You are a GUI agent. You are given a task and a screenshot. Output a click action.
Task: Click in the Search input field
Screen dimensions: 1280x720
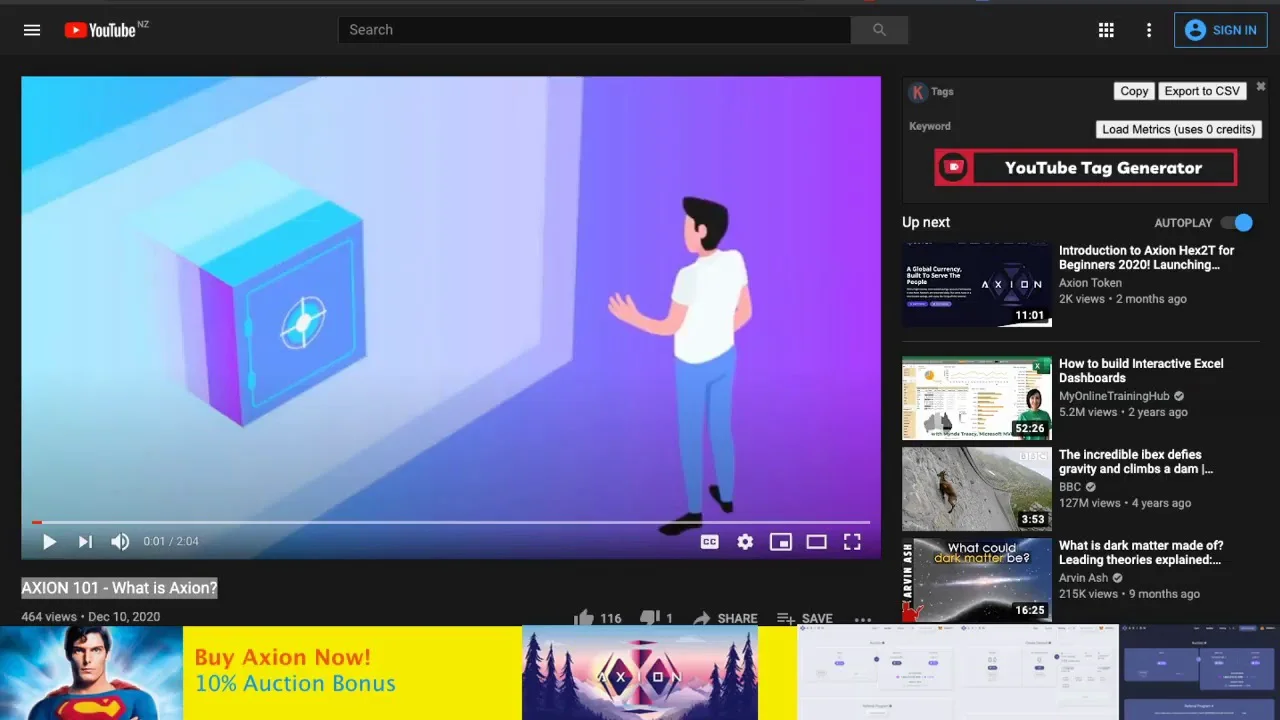(x=594, y=30)
